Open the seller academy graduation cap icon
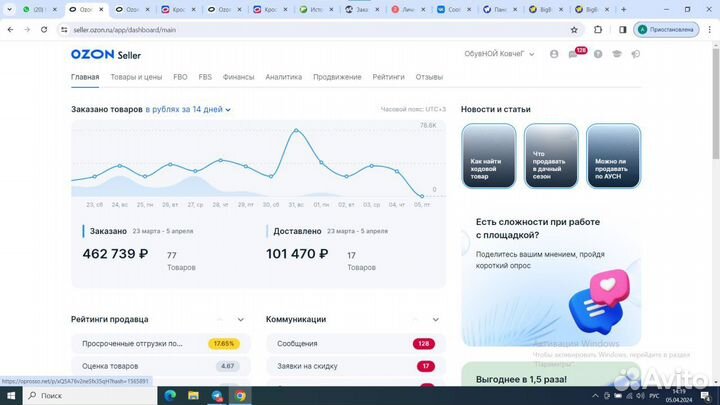Screen dimensions: 720x405 [617, 54]
